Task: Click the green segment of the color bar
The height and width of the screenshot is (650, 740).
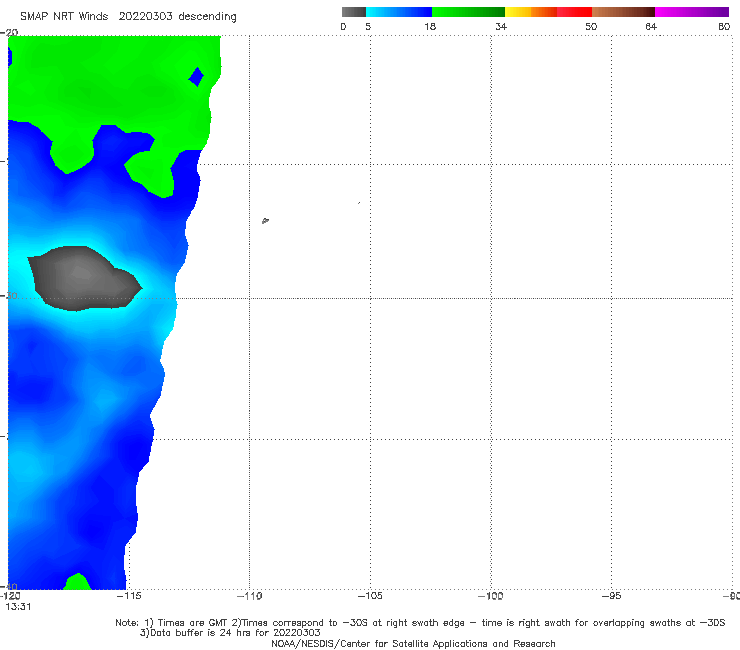Action: 468,12
